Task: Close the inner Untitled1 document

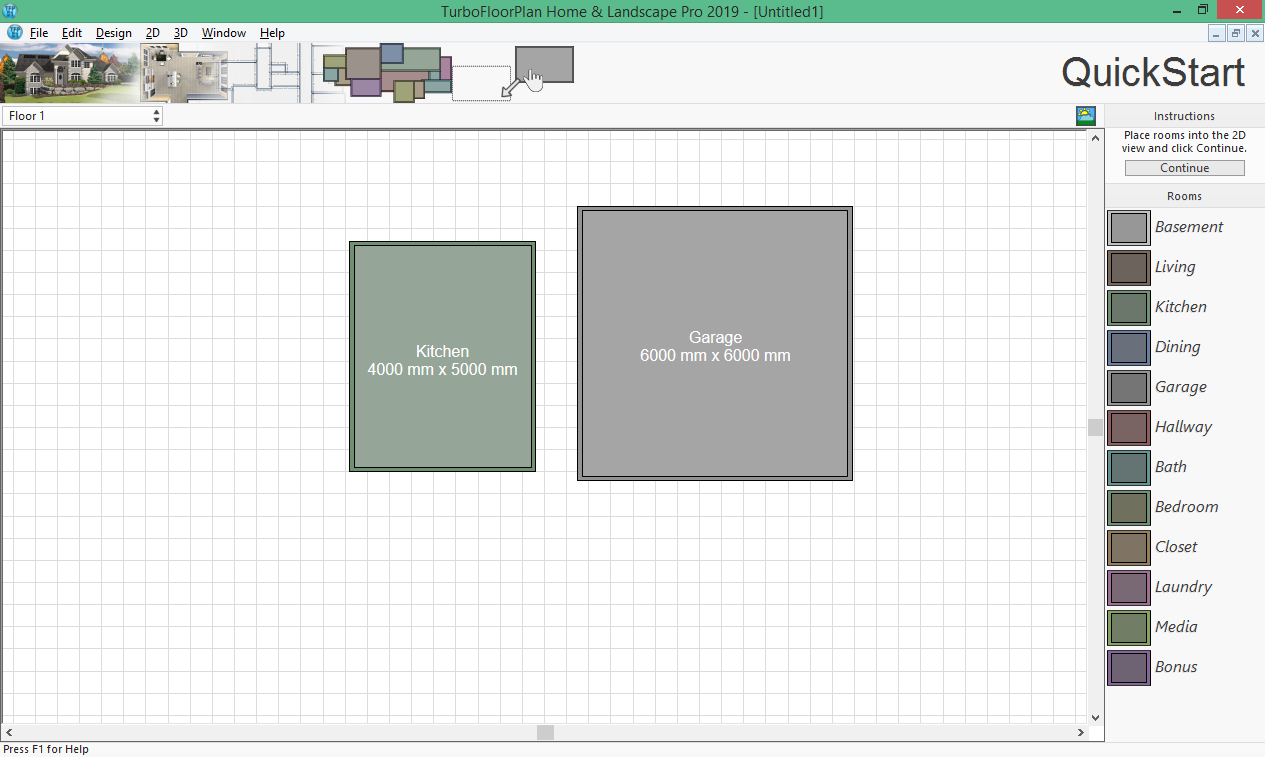Action: tap(1255, 33)
